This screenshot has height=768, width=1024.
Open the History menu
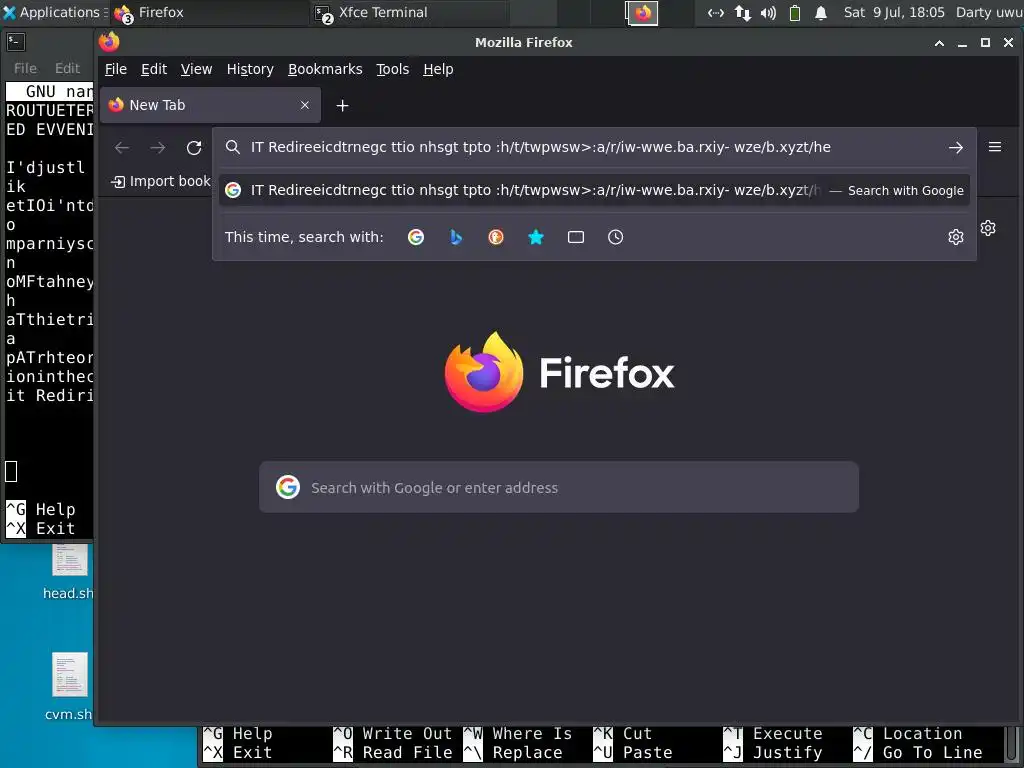tap(250, 69)
